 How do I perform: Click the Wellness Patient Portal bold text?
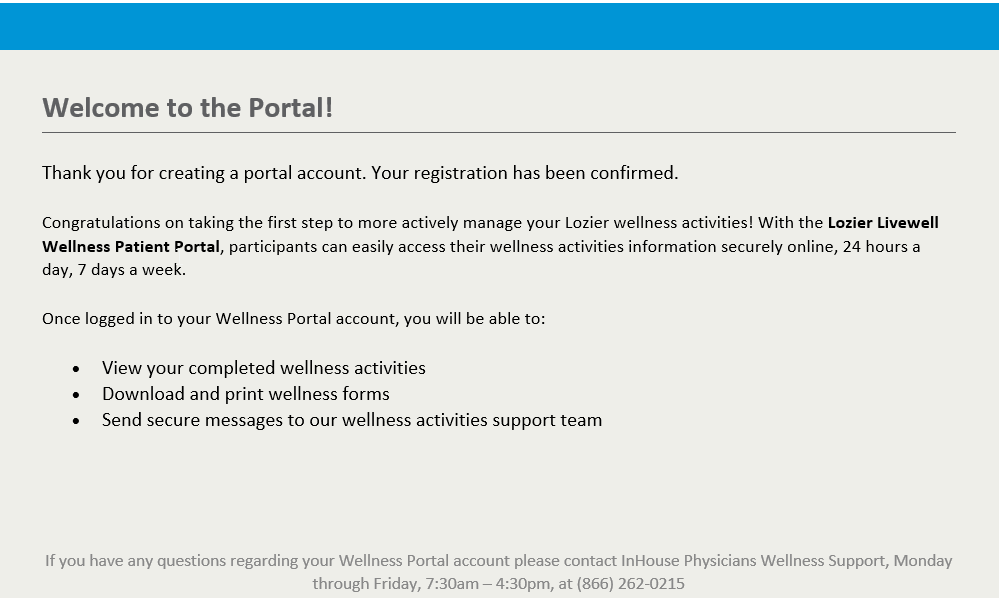[131, 247]
